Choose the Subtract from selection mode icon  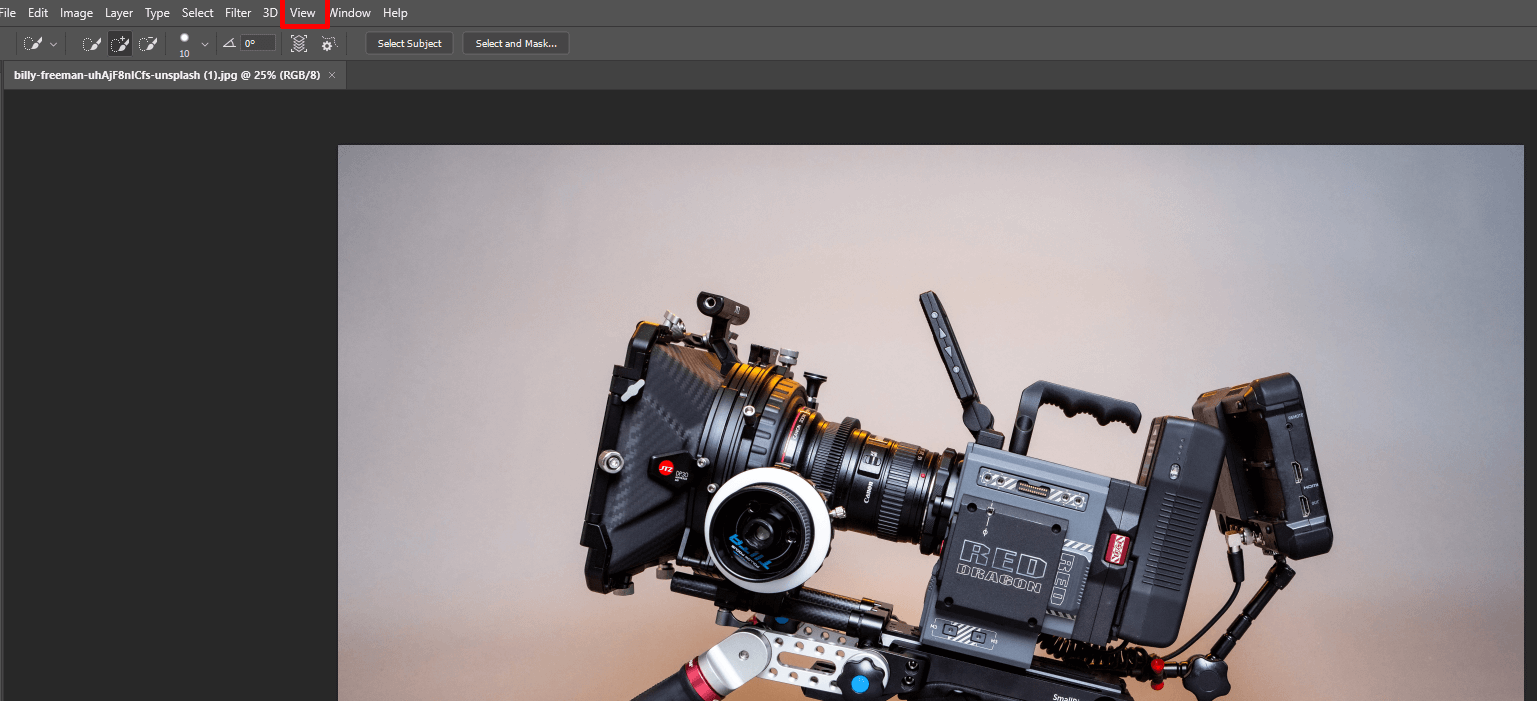coord(148,44)
